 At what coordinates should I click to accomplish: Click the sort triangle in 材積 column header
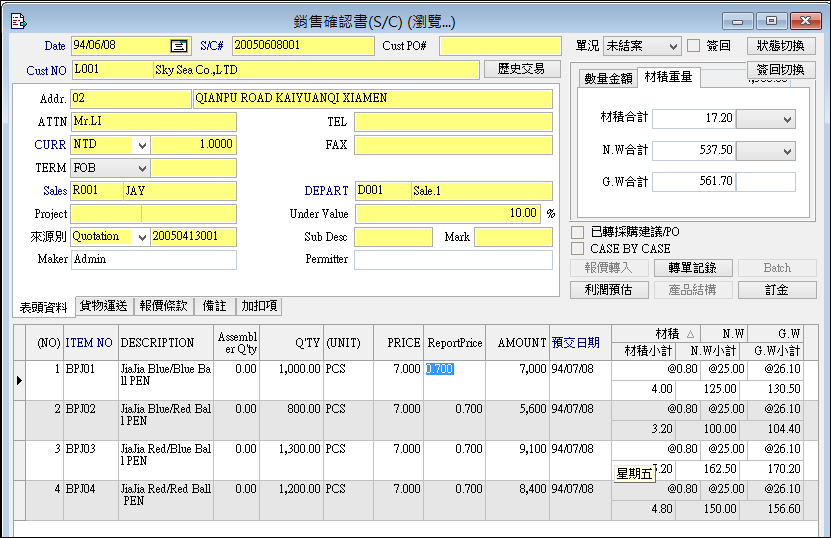click(x=690, y=333)
